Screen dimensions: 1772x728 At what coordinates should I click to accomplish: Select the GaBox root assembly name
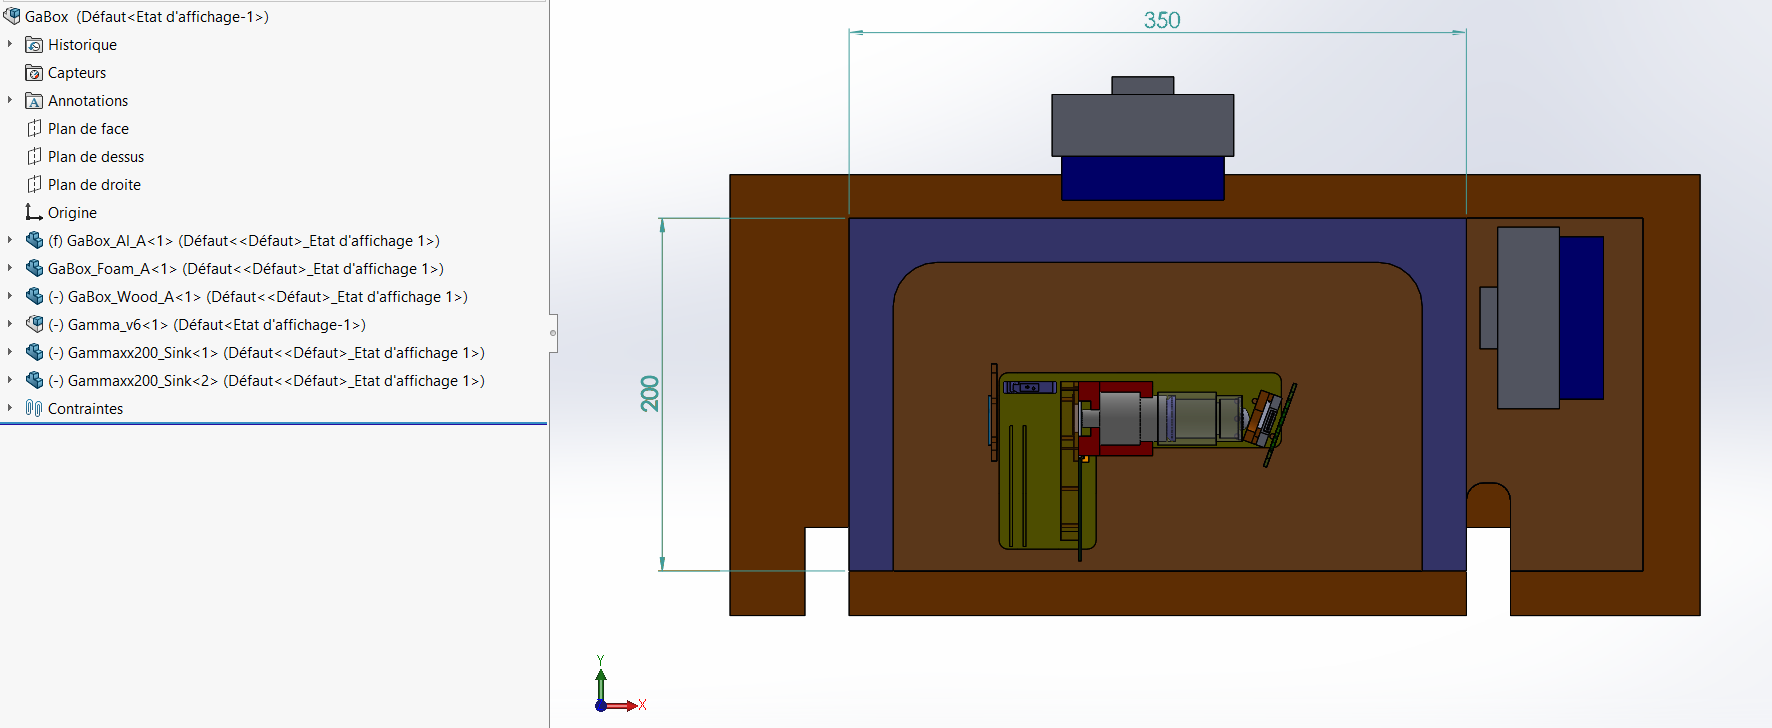tap(147, 17)
